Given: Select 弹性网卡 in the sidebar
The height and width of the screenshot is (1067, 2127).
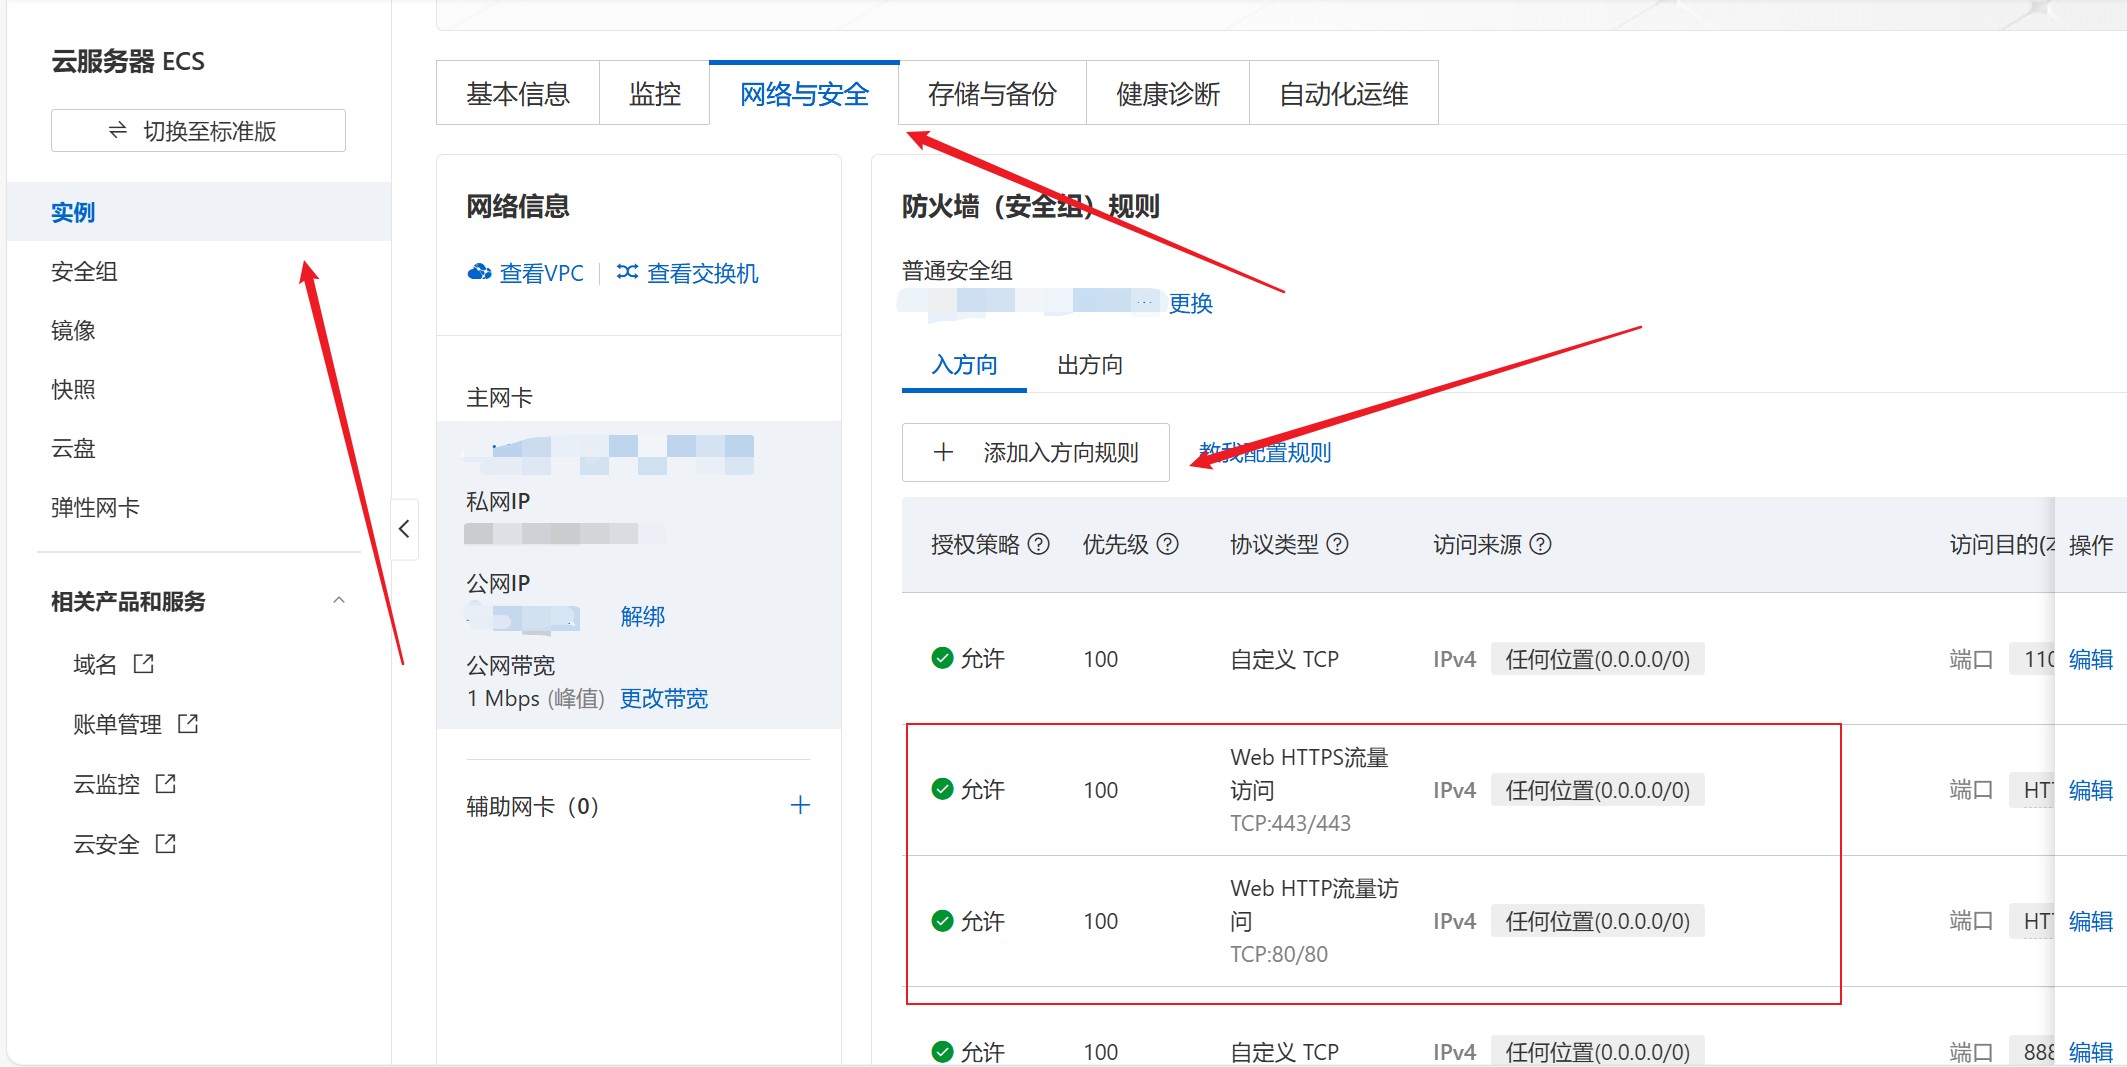Looking at the screenshot, I should pos(199,507).
